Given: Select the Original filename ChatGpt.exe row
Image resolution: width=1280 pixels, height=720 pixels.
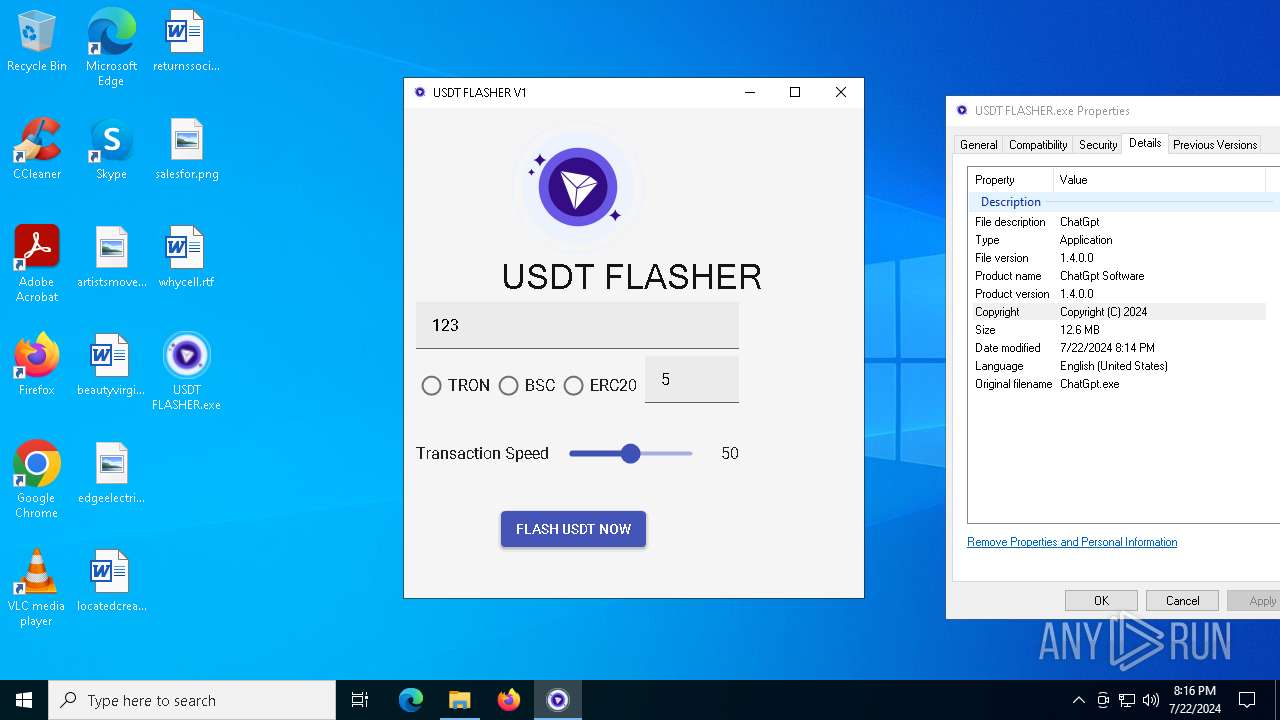Looking at the screenshot, I should (x=1118, y=384).
